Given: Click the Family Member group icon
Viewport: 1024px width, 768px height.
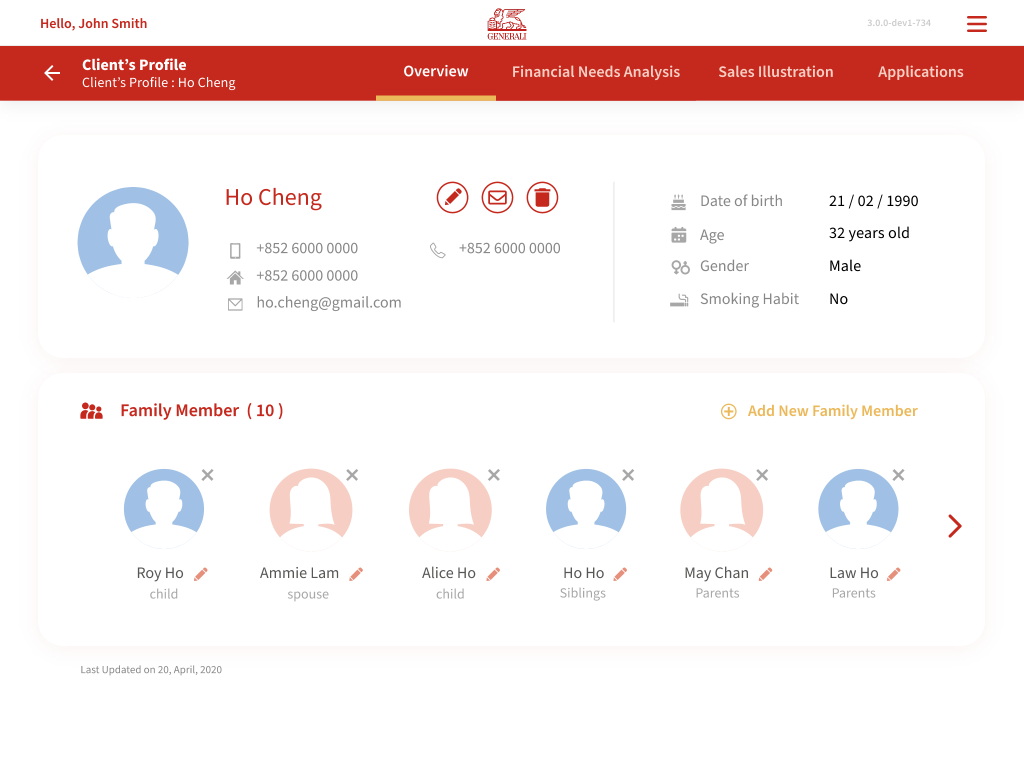Looking at the screenshot, I should (x=91, y=411).
